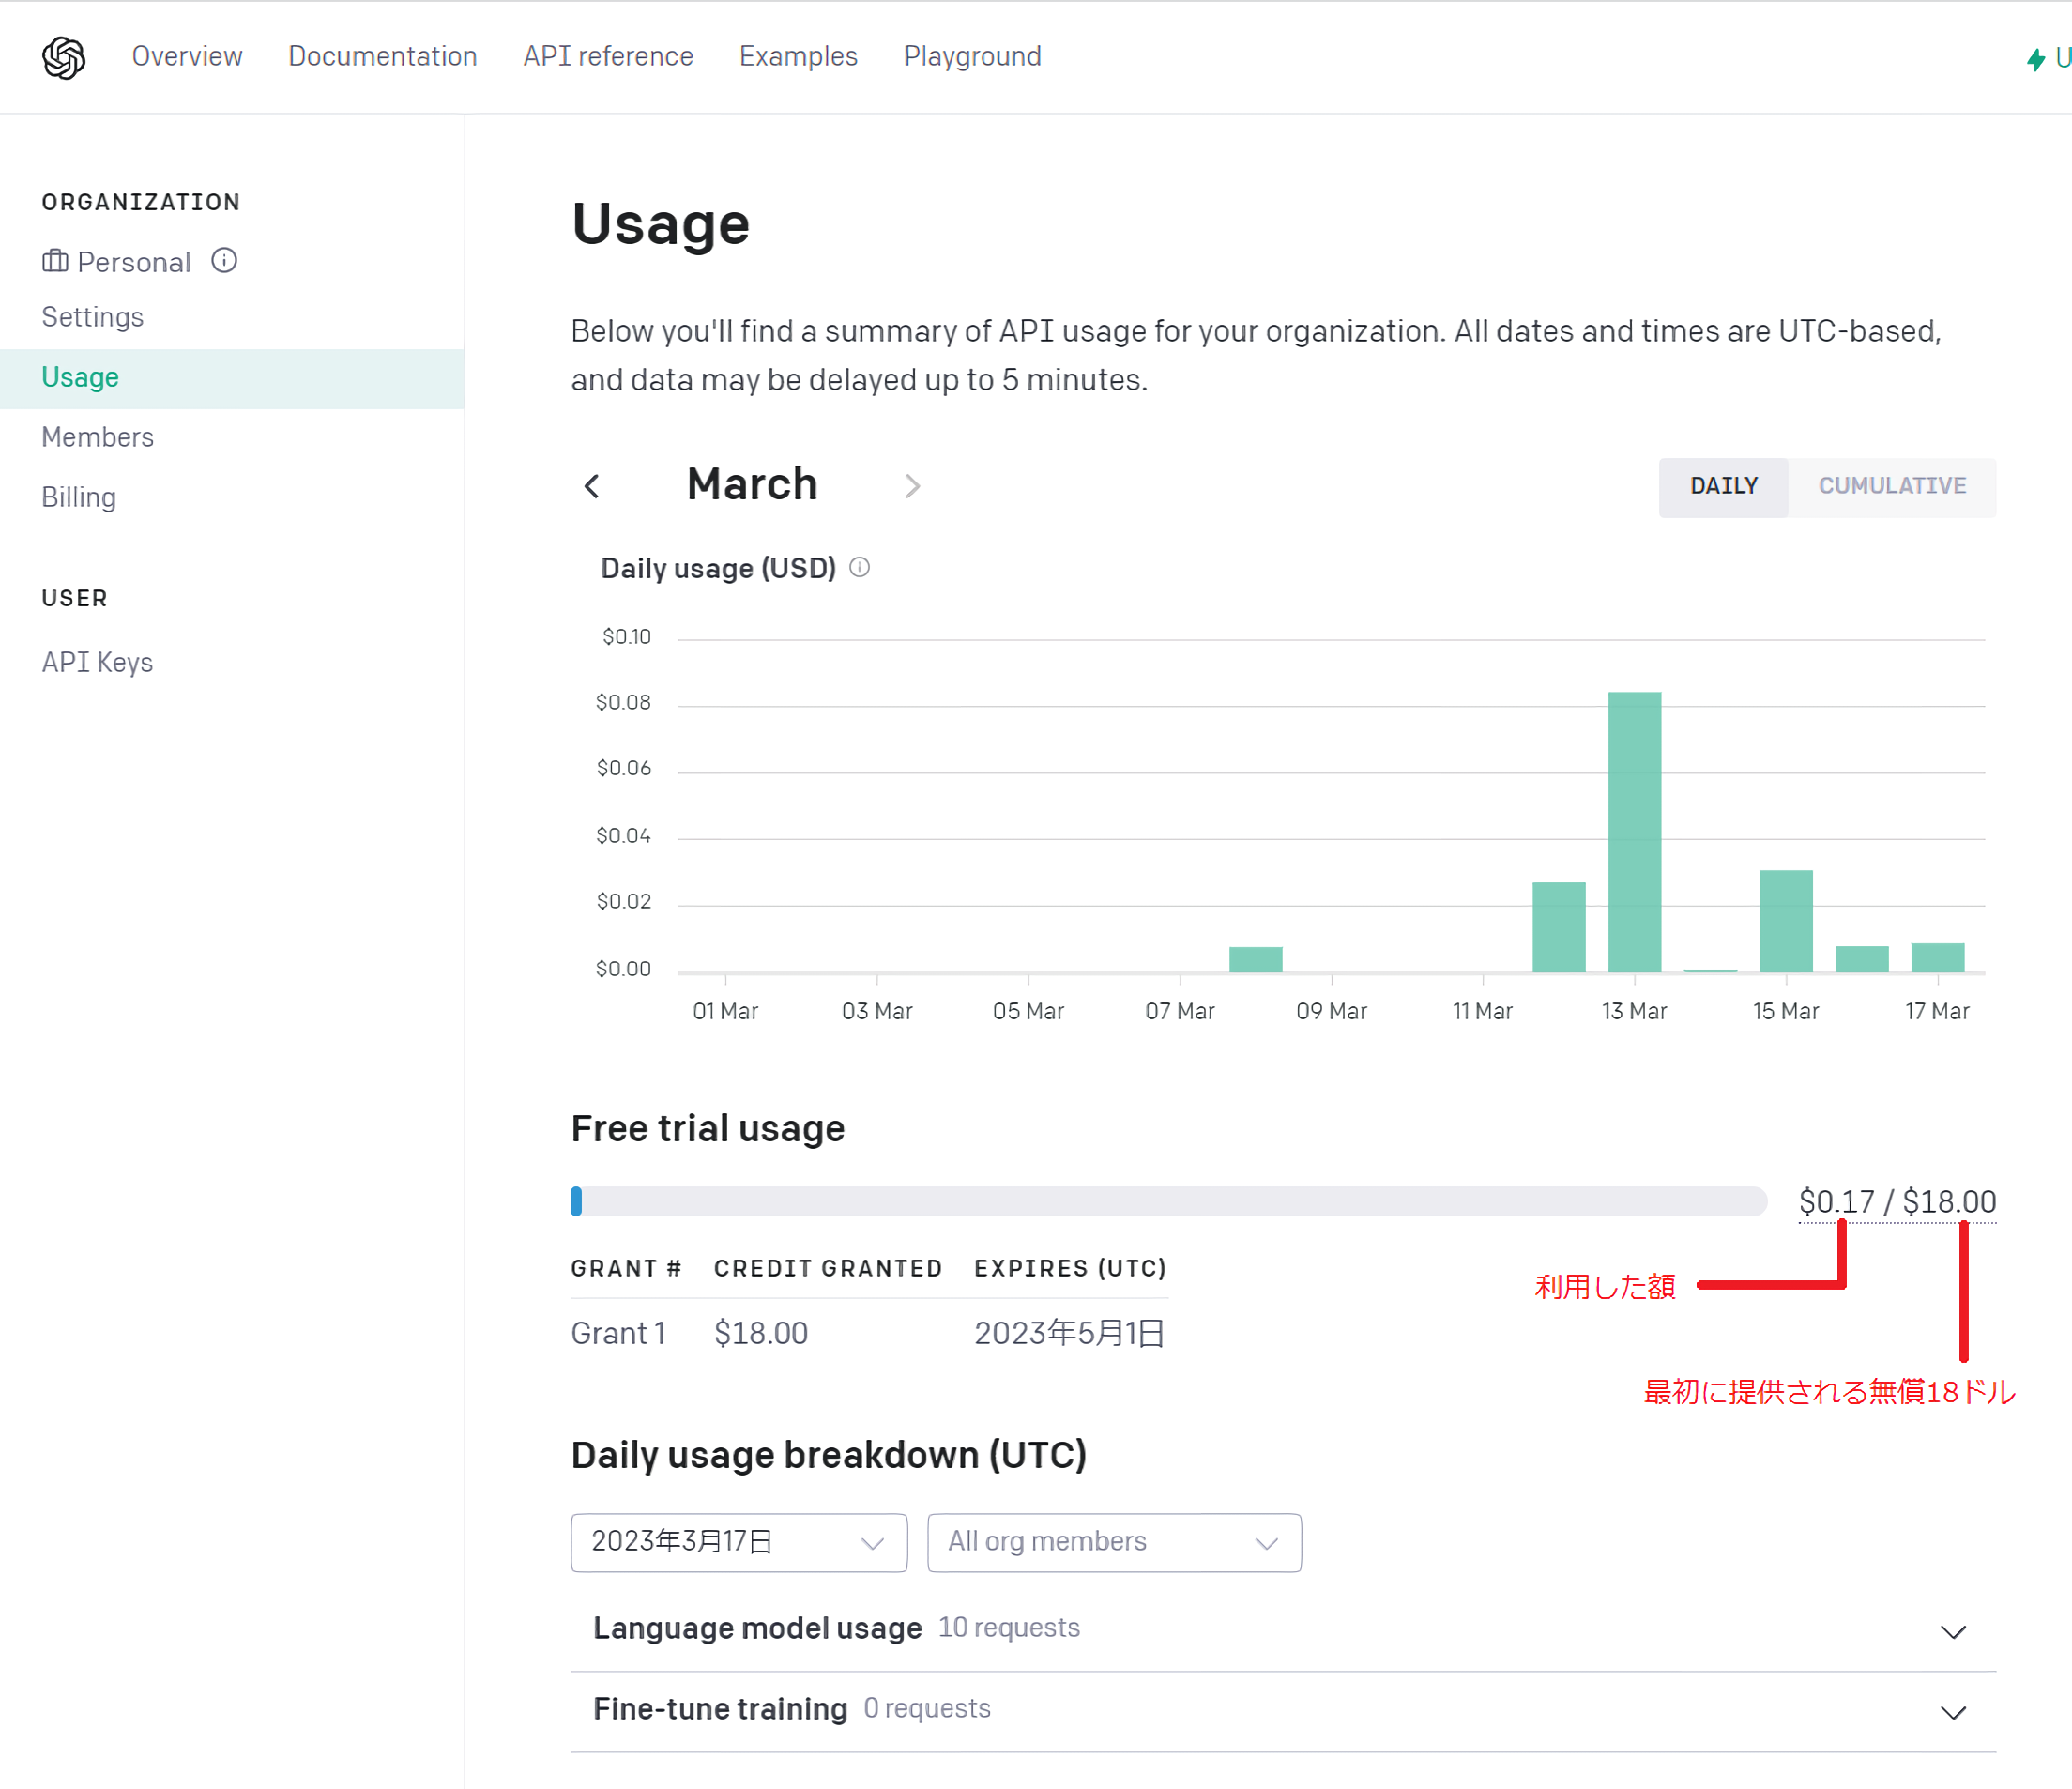Screen dimensions: 2072x1789
Task: Open the 2023年3月17日 date dropdown
Action: [x=738, y=1542]
